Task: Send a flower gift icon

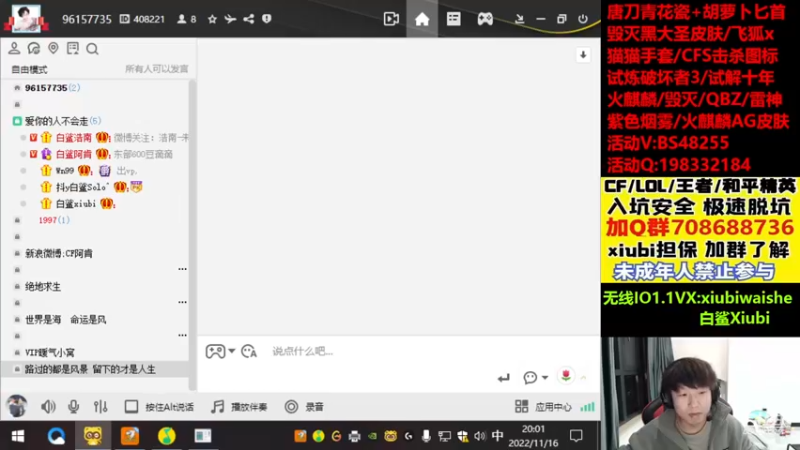Action: click(565, 376)
